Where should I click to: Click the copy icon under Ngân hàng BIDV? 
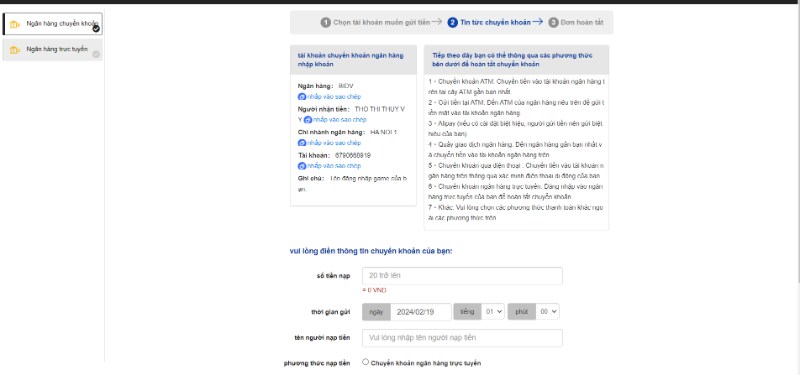point(302,96)
